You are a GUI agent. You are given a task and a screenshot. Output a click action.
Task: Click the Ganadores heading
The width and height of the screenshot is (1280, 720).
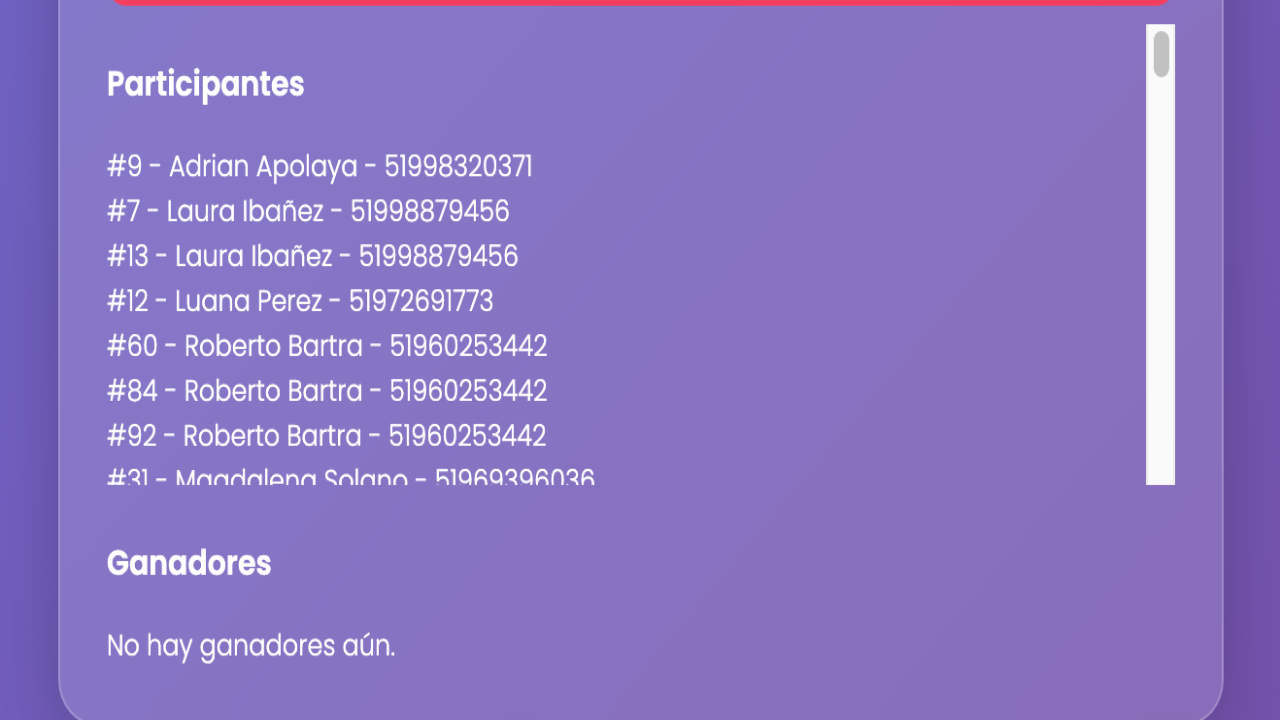tap(189, 563)
